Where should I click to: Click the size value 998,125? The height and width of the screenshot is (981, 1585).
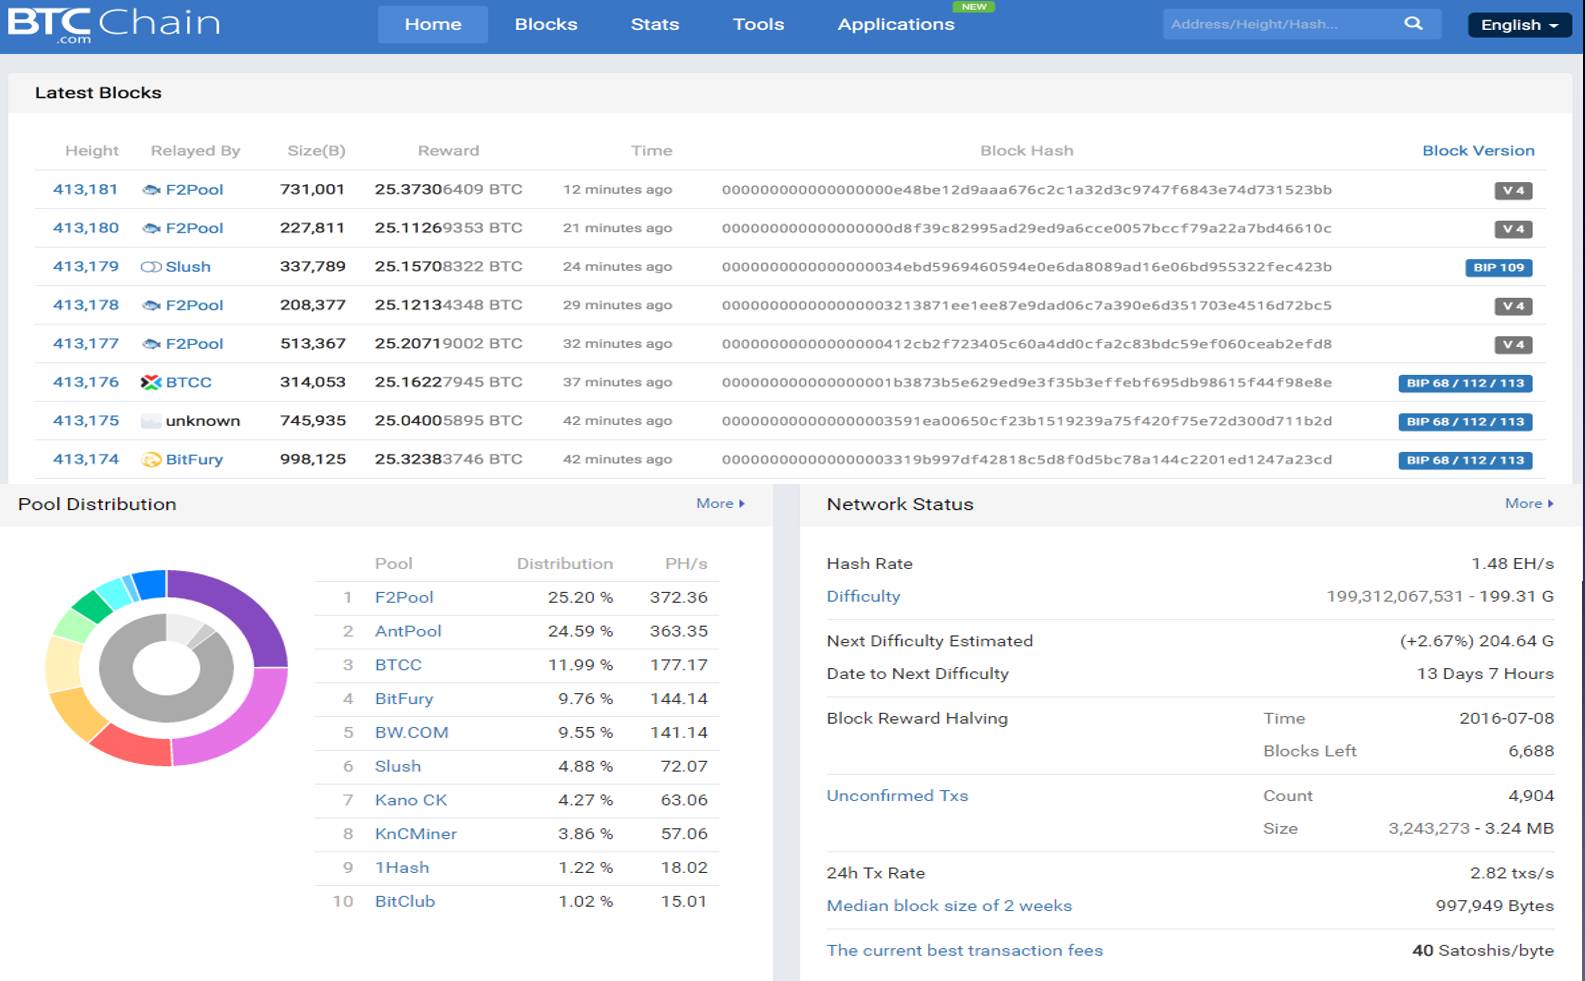pyautogui.click(x=313, y=459)
